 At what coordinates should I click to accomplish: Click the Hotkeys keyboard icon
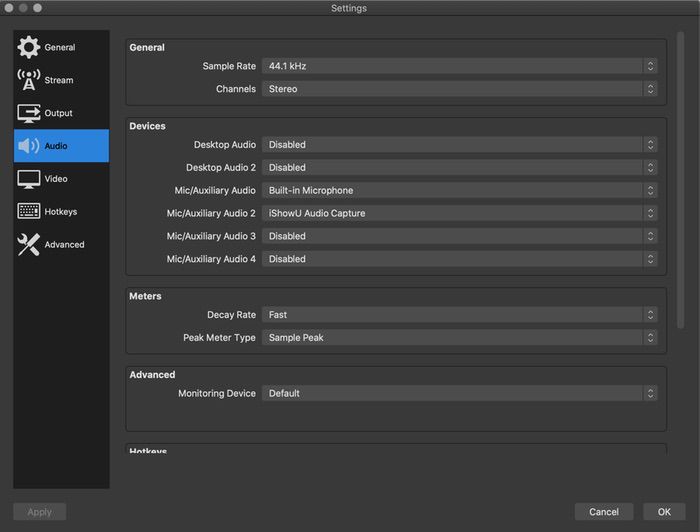29,211
